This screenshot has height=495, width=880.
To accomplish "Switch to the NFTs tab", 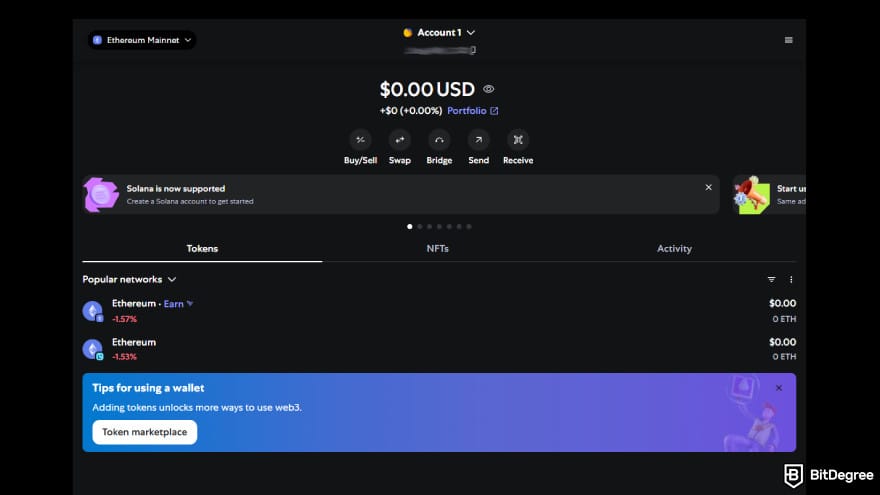I will 438,249.
